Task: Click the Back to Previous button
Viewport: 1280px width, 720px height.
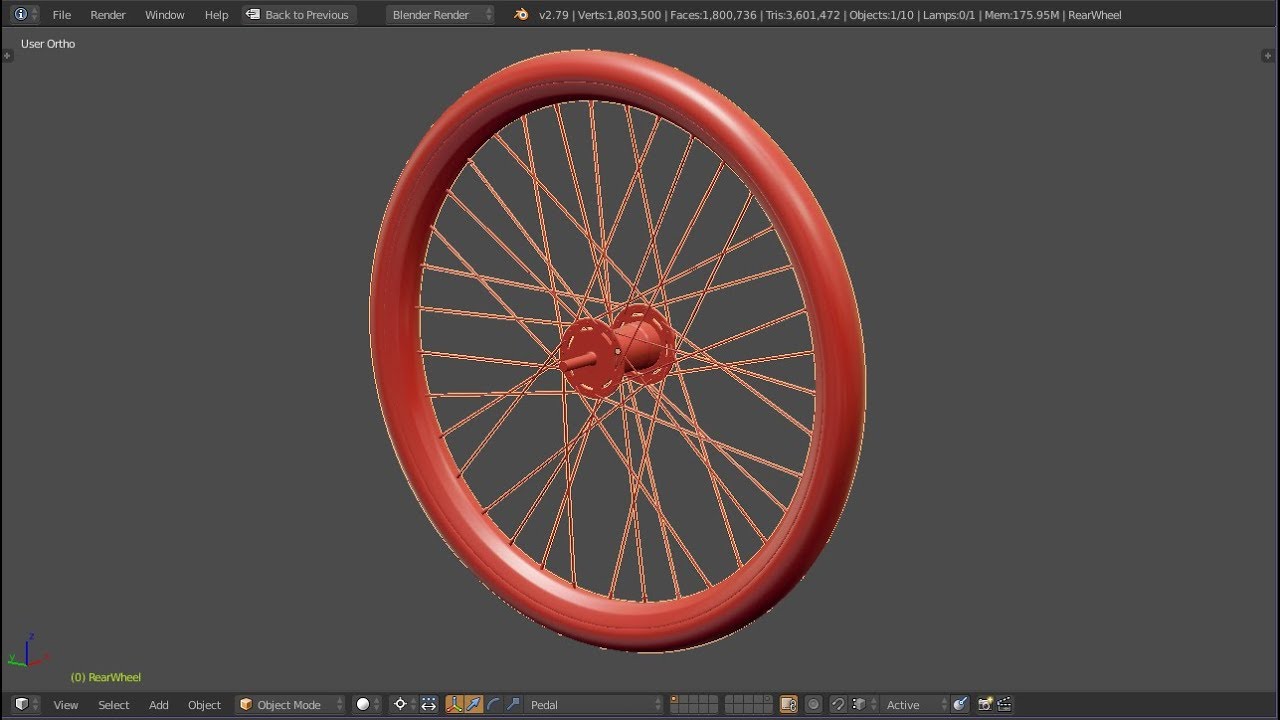Action: (x=298, y=15)
